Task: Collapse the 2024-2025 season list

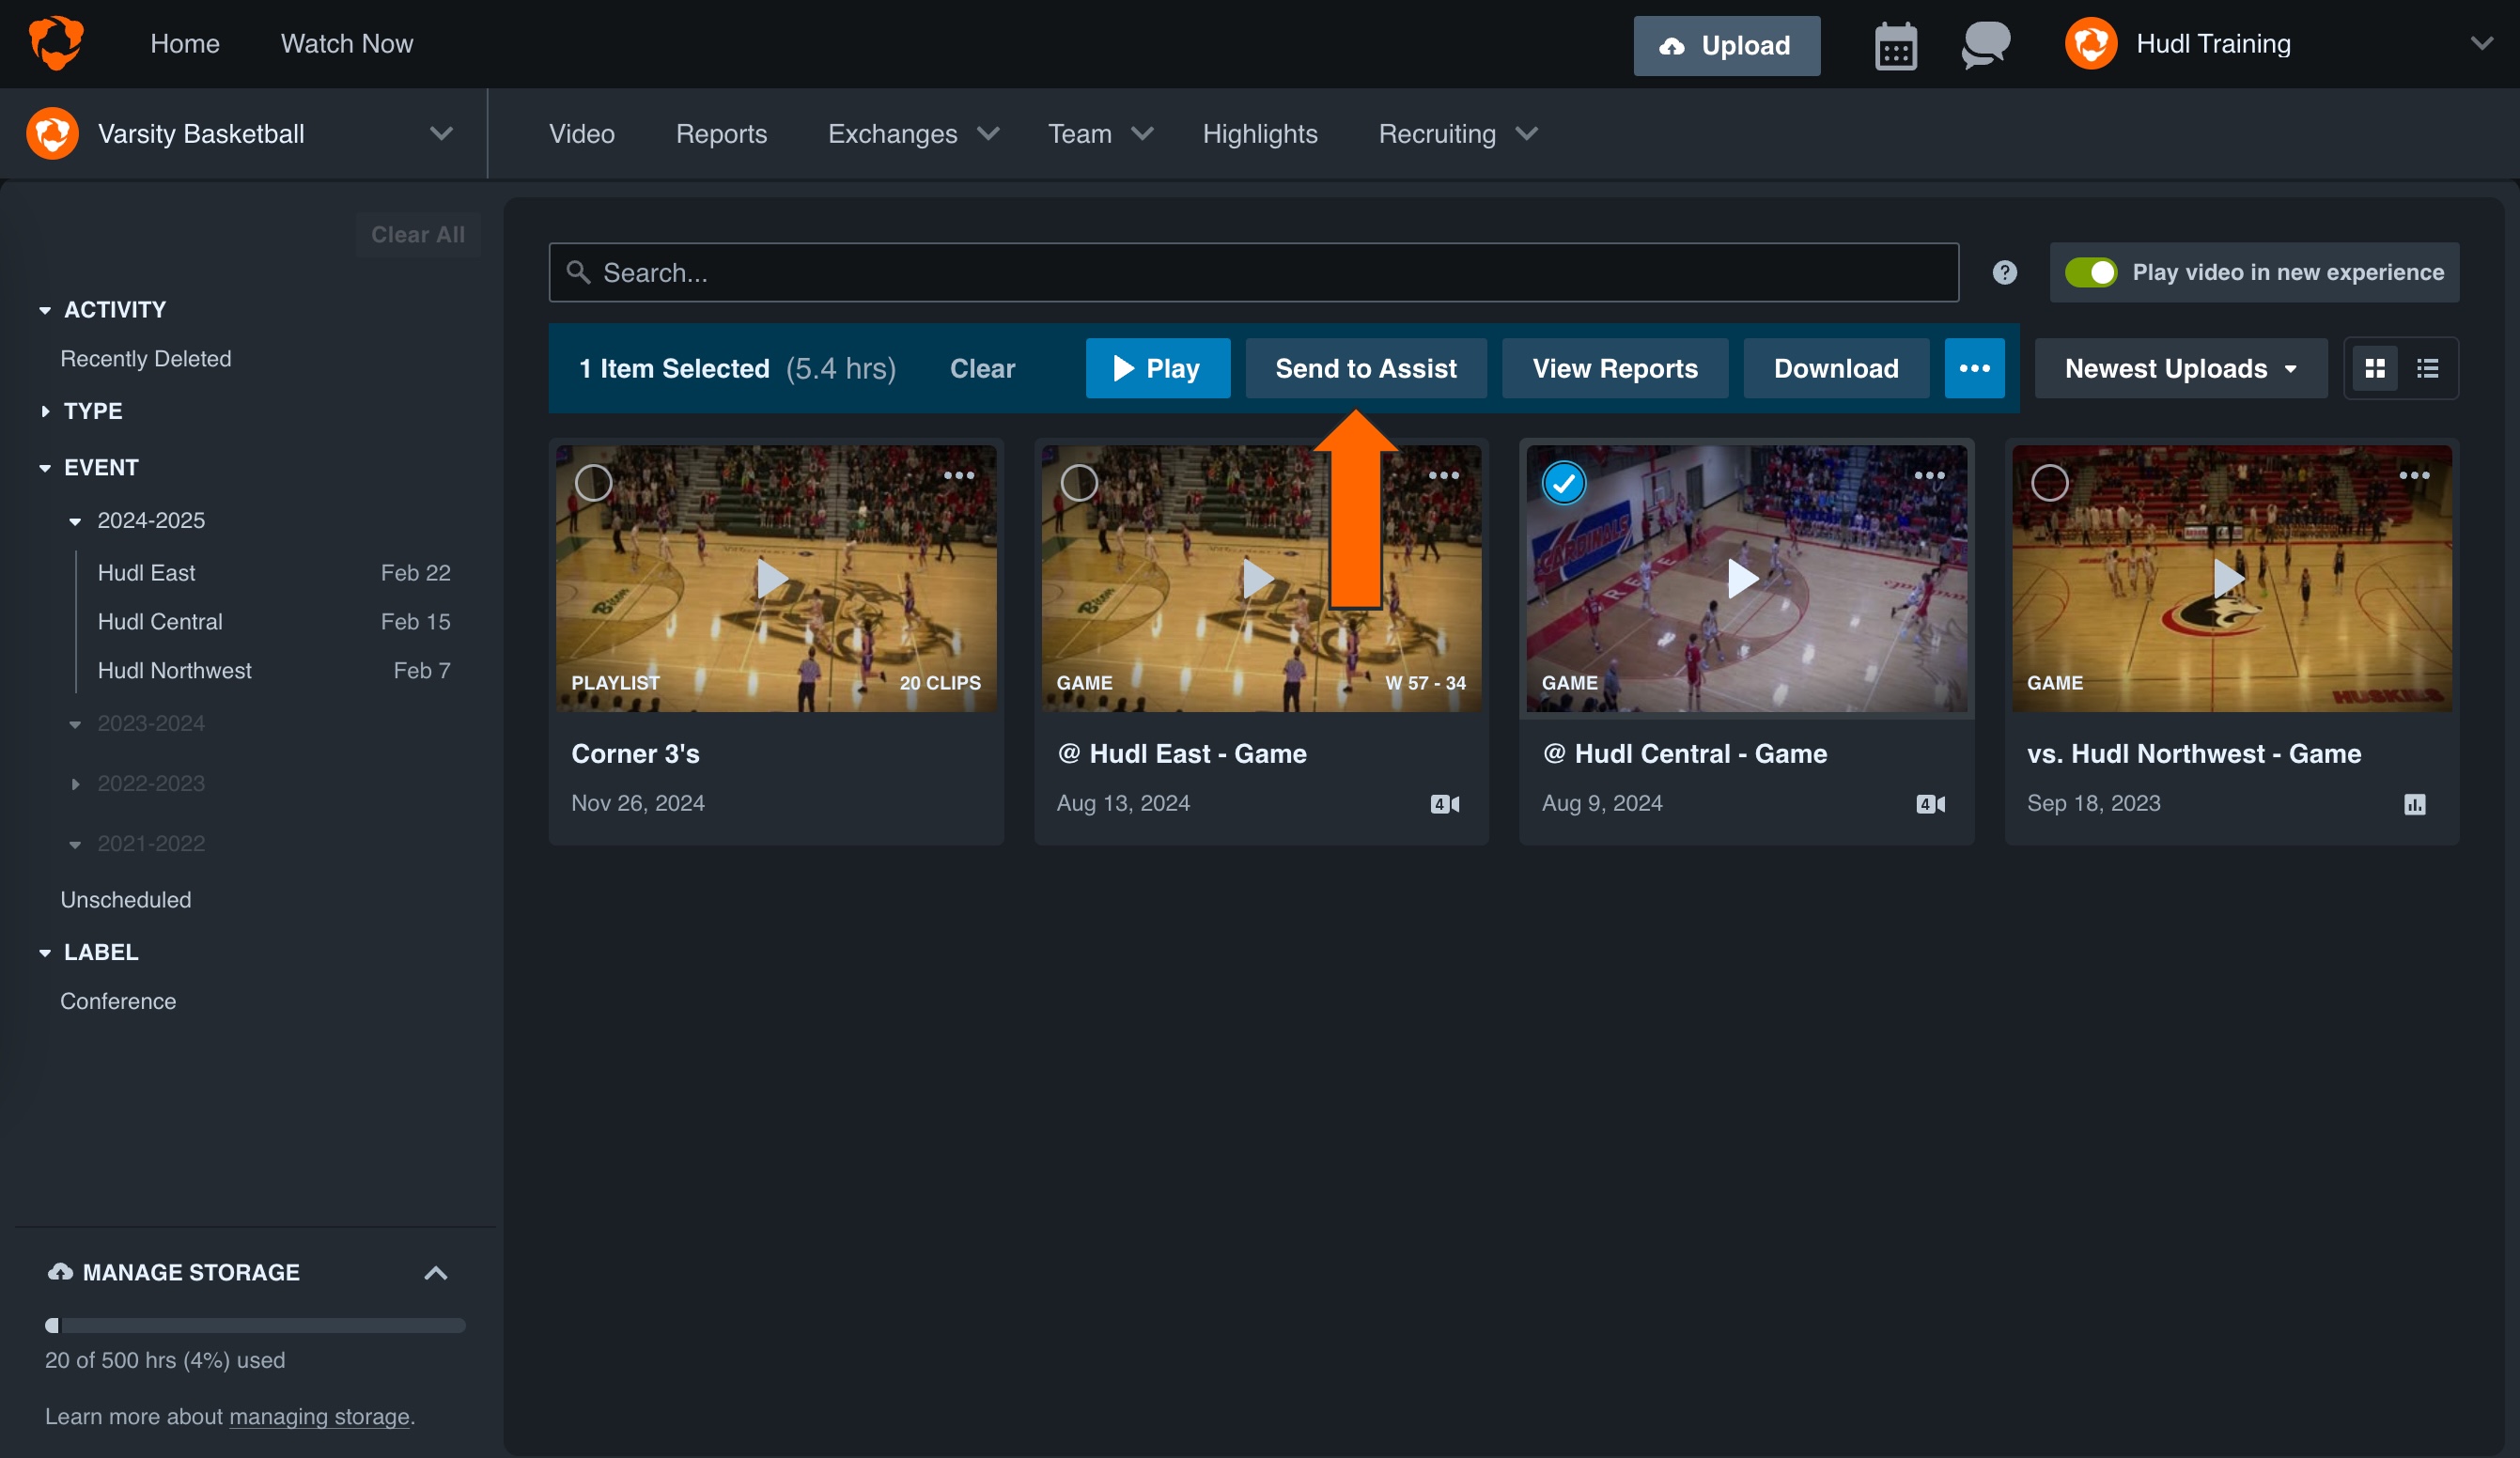Action: click(x=77, y=520)
